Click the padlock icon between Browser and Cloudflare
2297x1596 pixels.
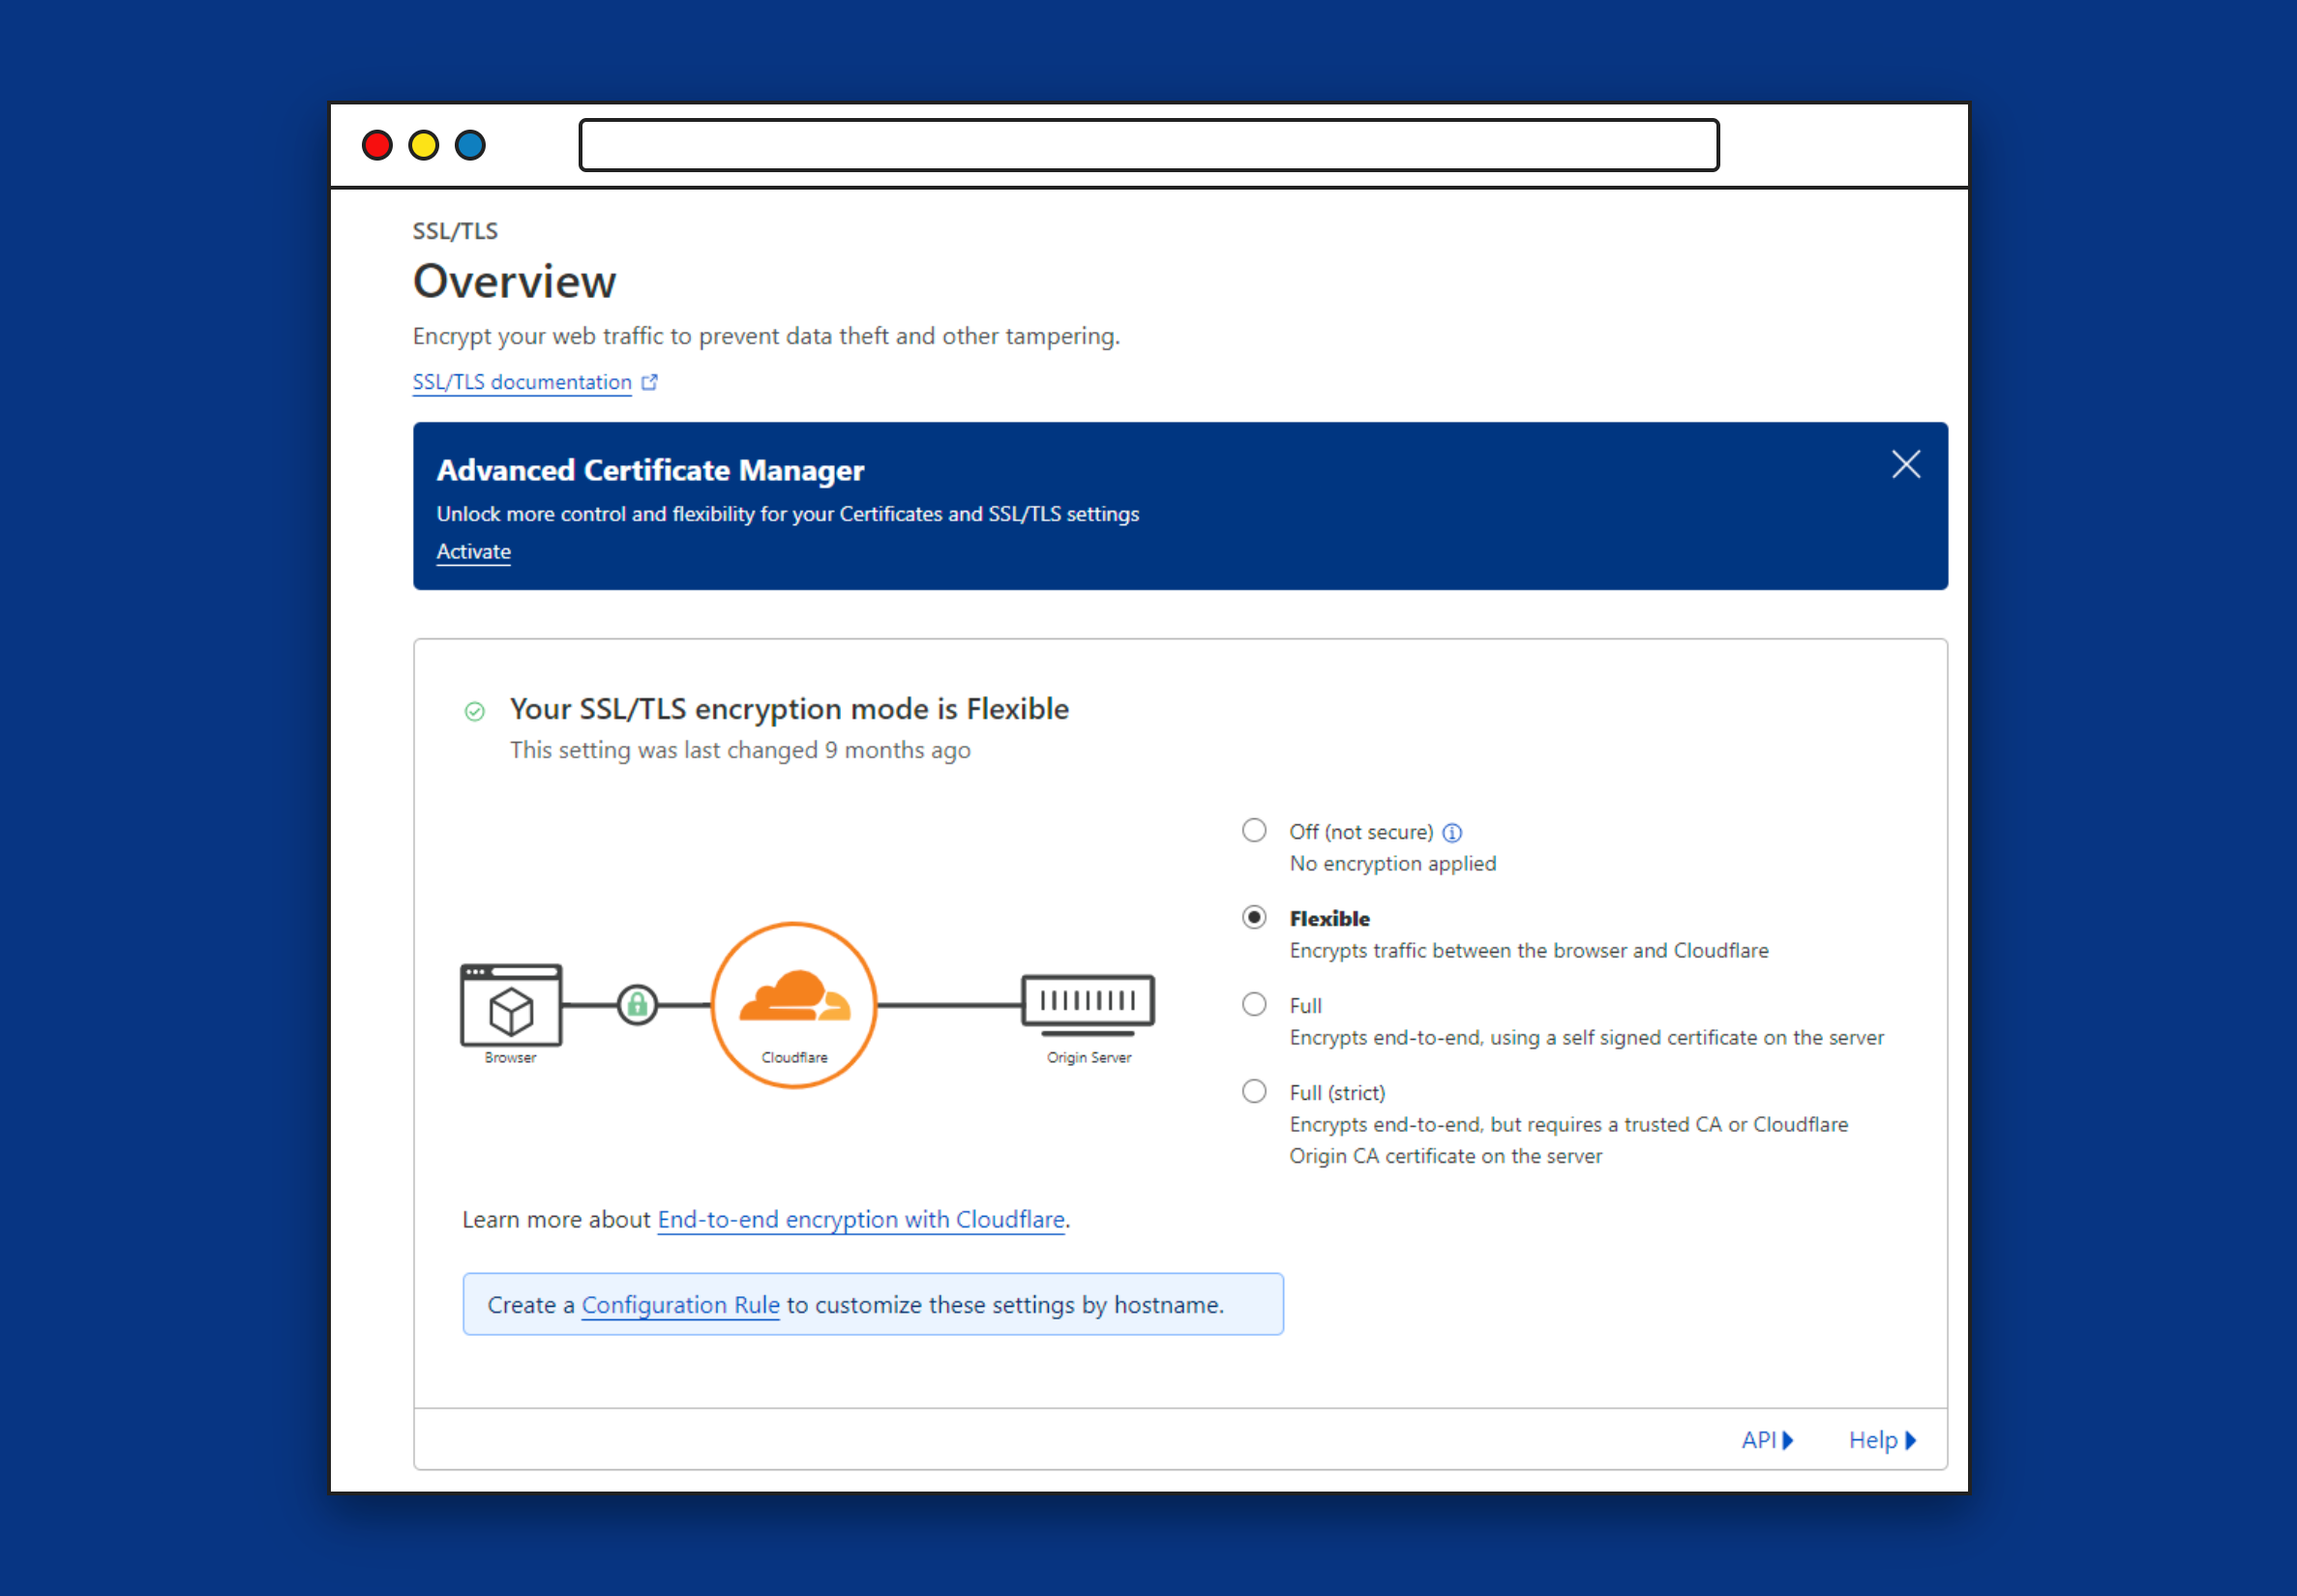(637, 1004)
